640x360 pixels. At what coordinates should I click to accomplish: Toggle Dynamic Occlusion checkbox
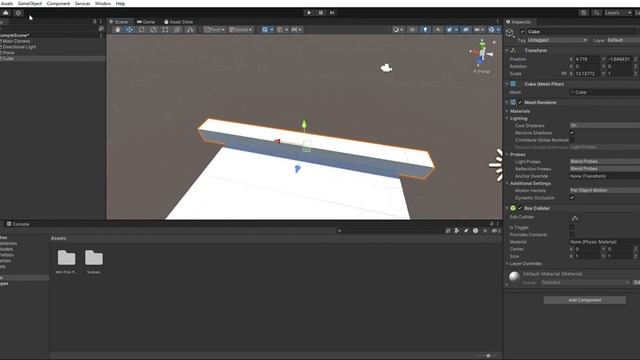point(572,198)
